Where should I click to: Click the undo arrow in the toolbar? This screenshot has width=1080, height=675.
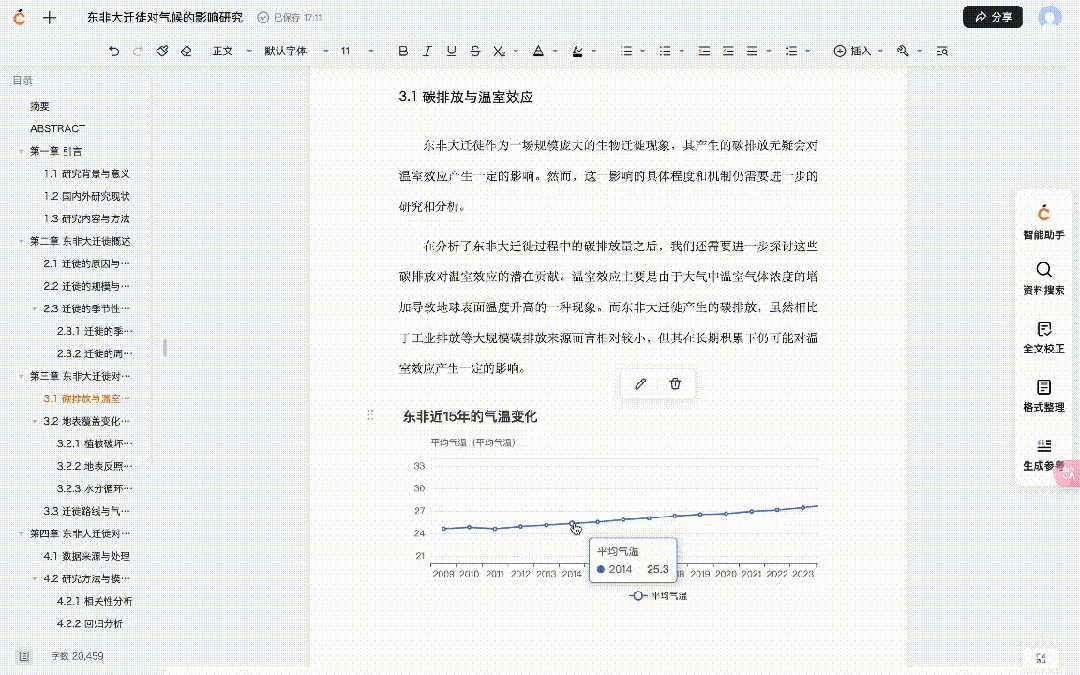click(x=114, y=51)
